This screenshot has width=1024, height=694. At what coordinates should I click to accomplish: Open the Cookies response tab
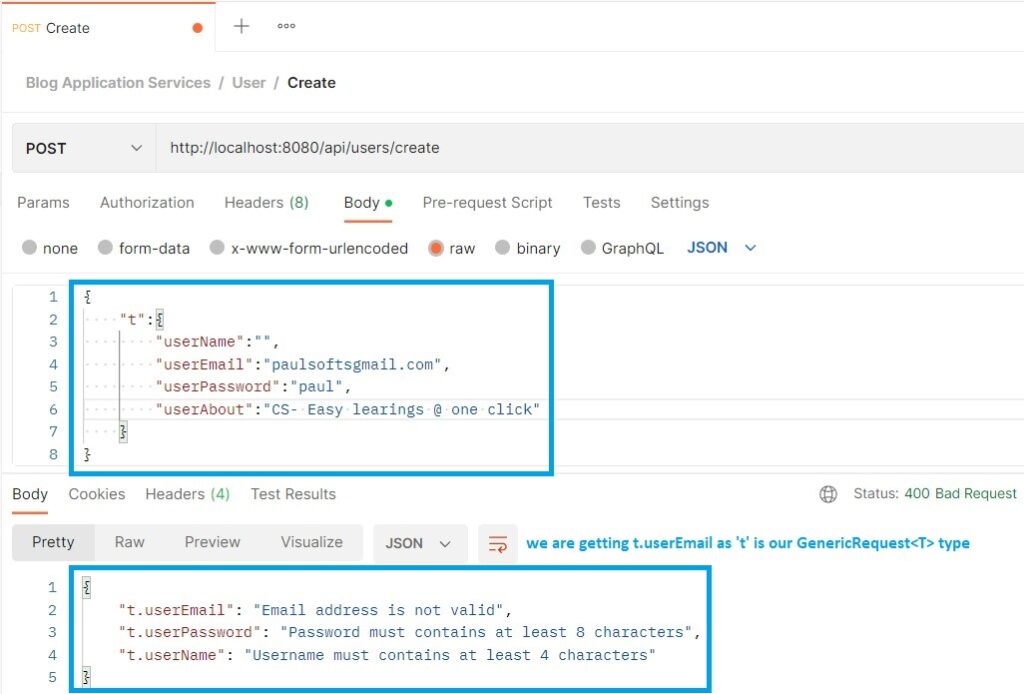coord(97,493)
